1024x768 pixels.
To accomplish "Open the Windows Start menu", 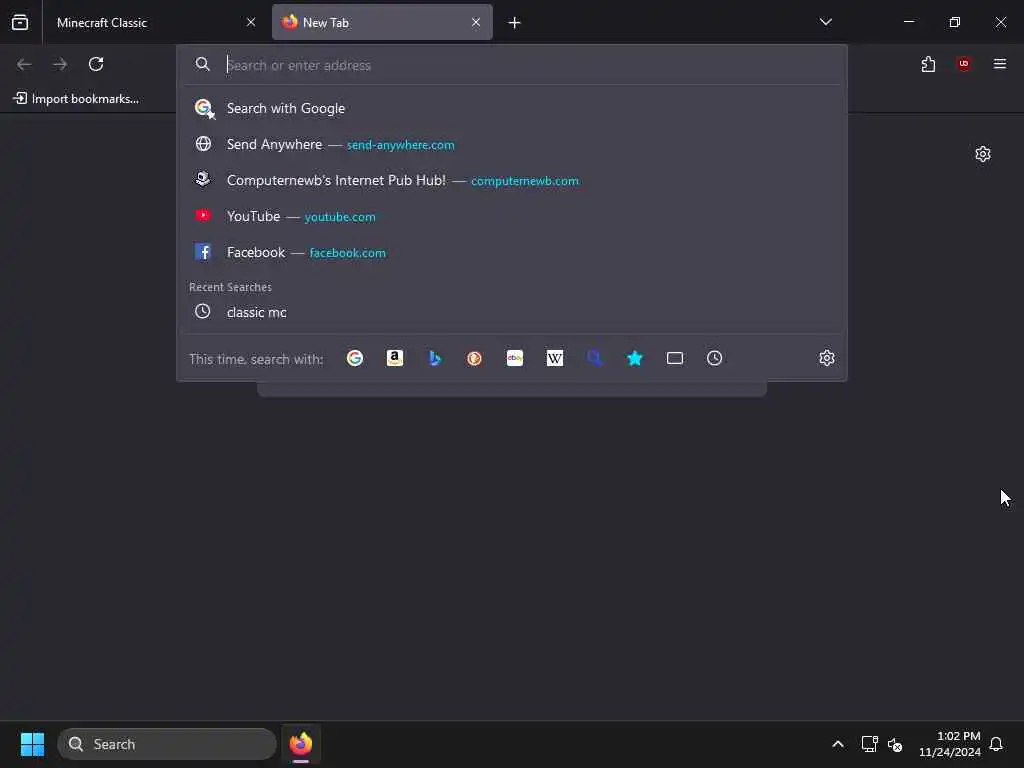I will [32, 744].
